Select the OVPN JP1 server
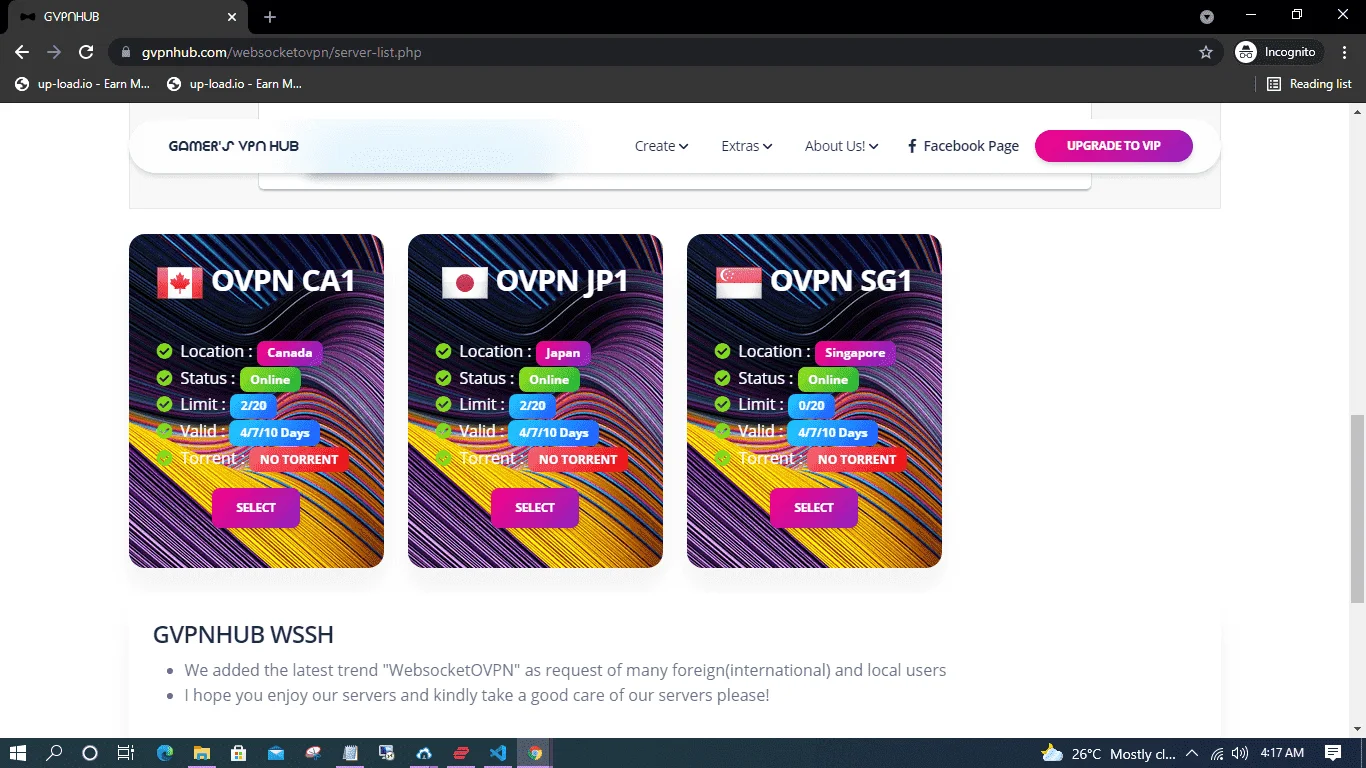 tap(534, 508)
